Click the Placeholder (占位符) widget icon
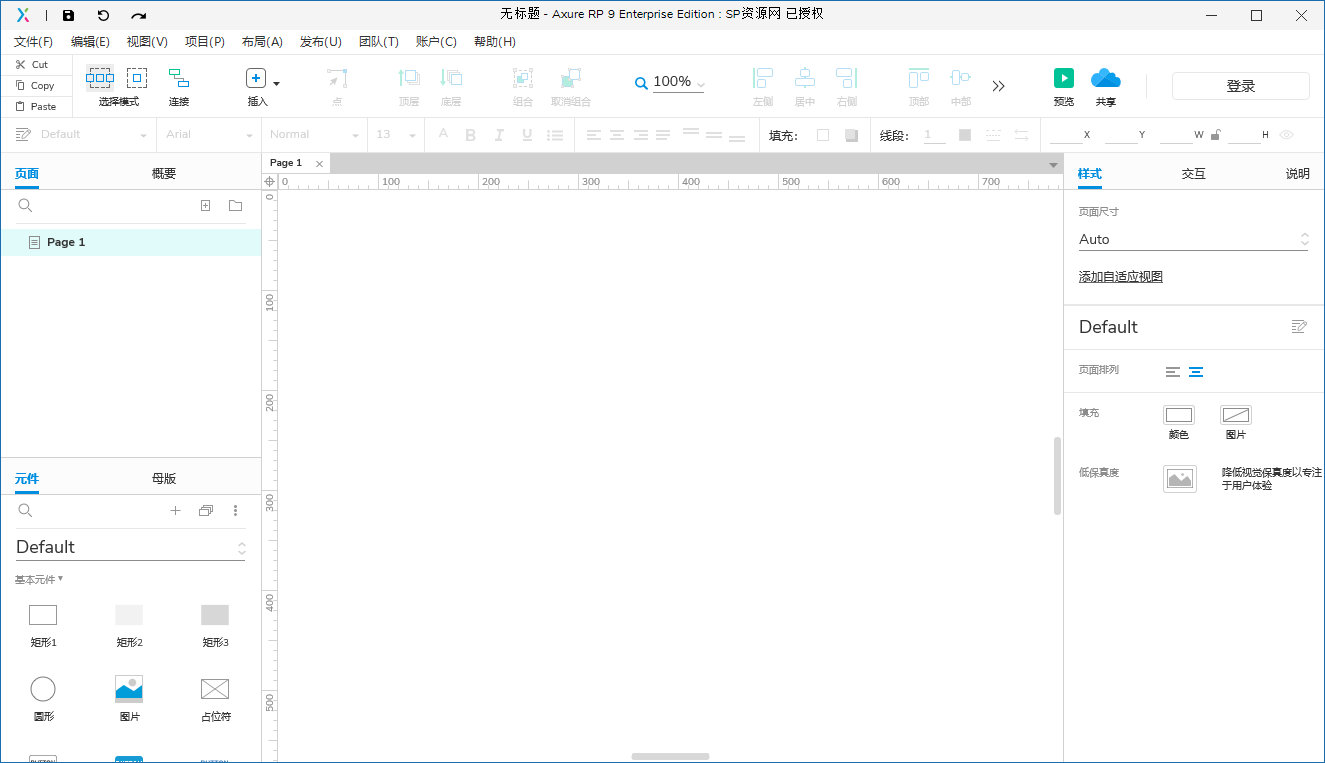The width and height of the screenshot is (1325, 763). (x=215, y=688)
